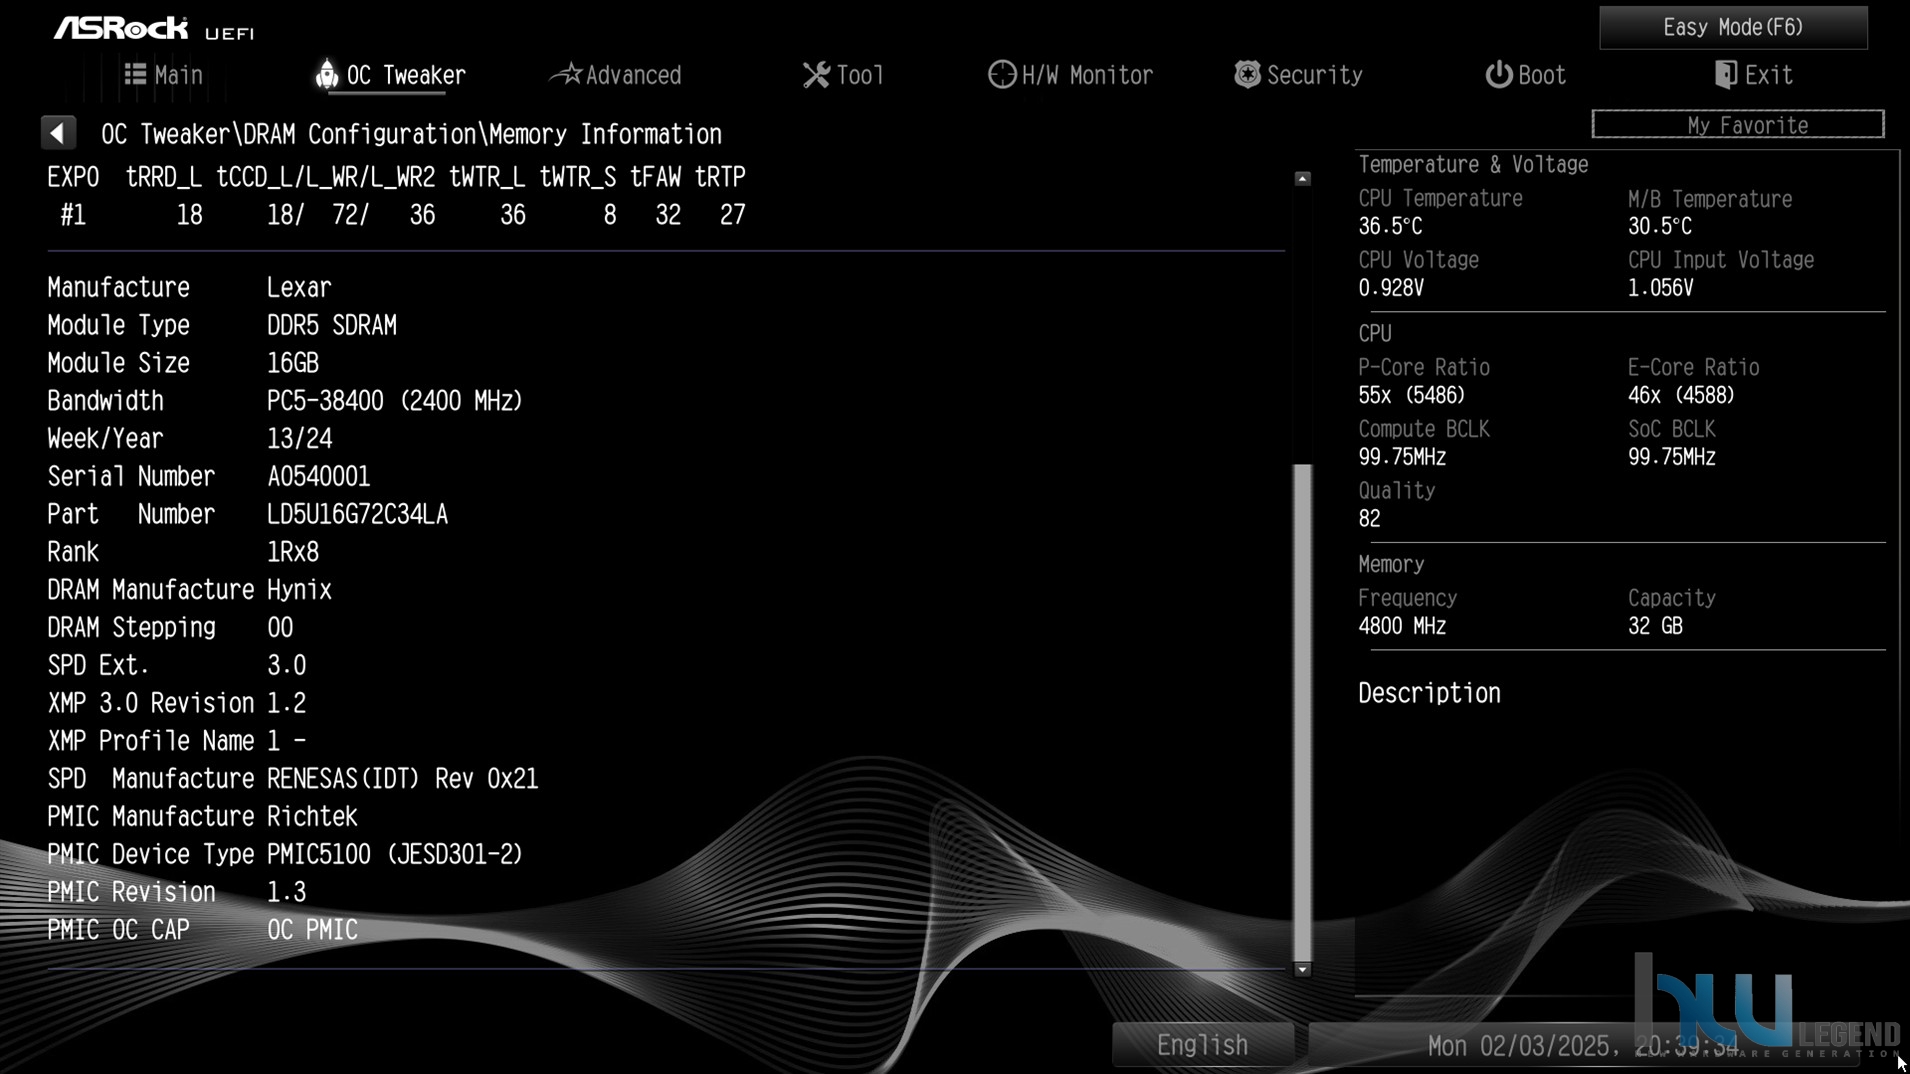Click the OC Tweaker rocket icon
The image size is (1910, 1074).
pos(326,74)
